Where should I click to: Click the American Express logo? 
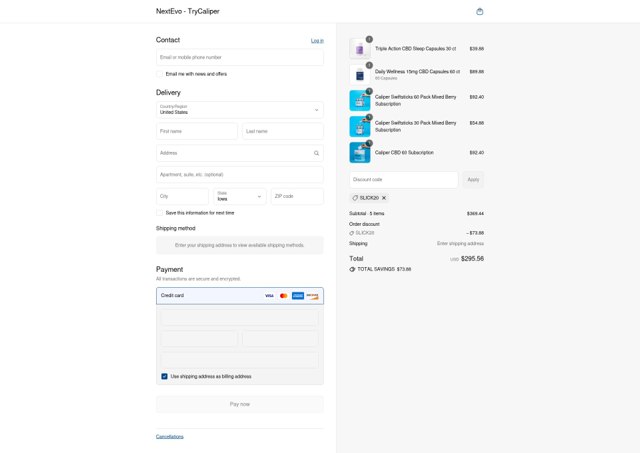pyautogui.click(x=298, y=296)
